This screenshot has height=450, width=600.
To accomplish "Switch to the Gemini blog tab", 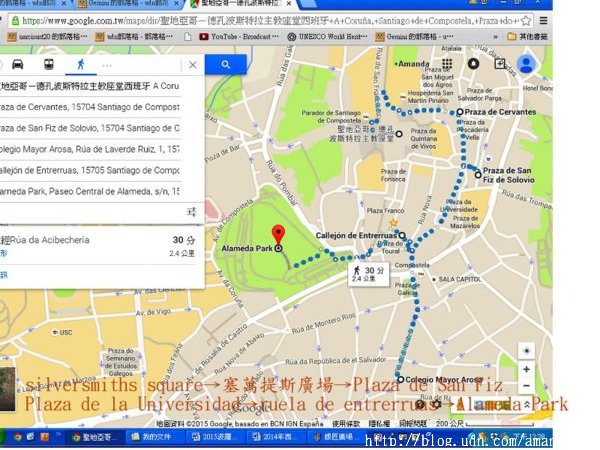I will point(128,3).
